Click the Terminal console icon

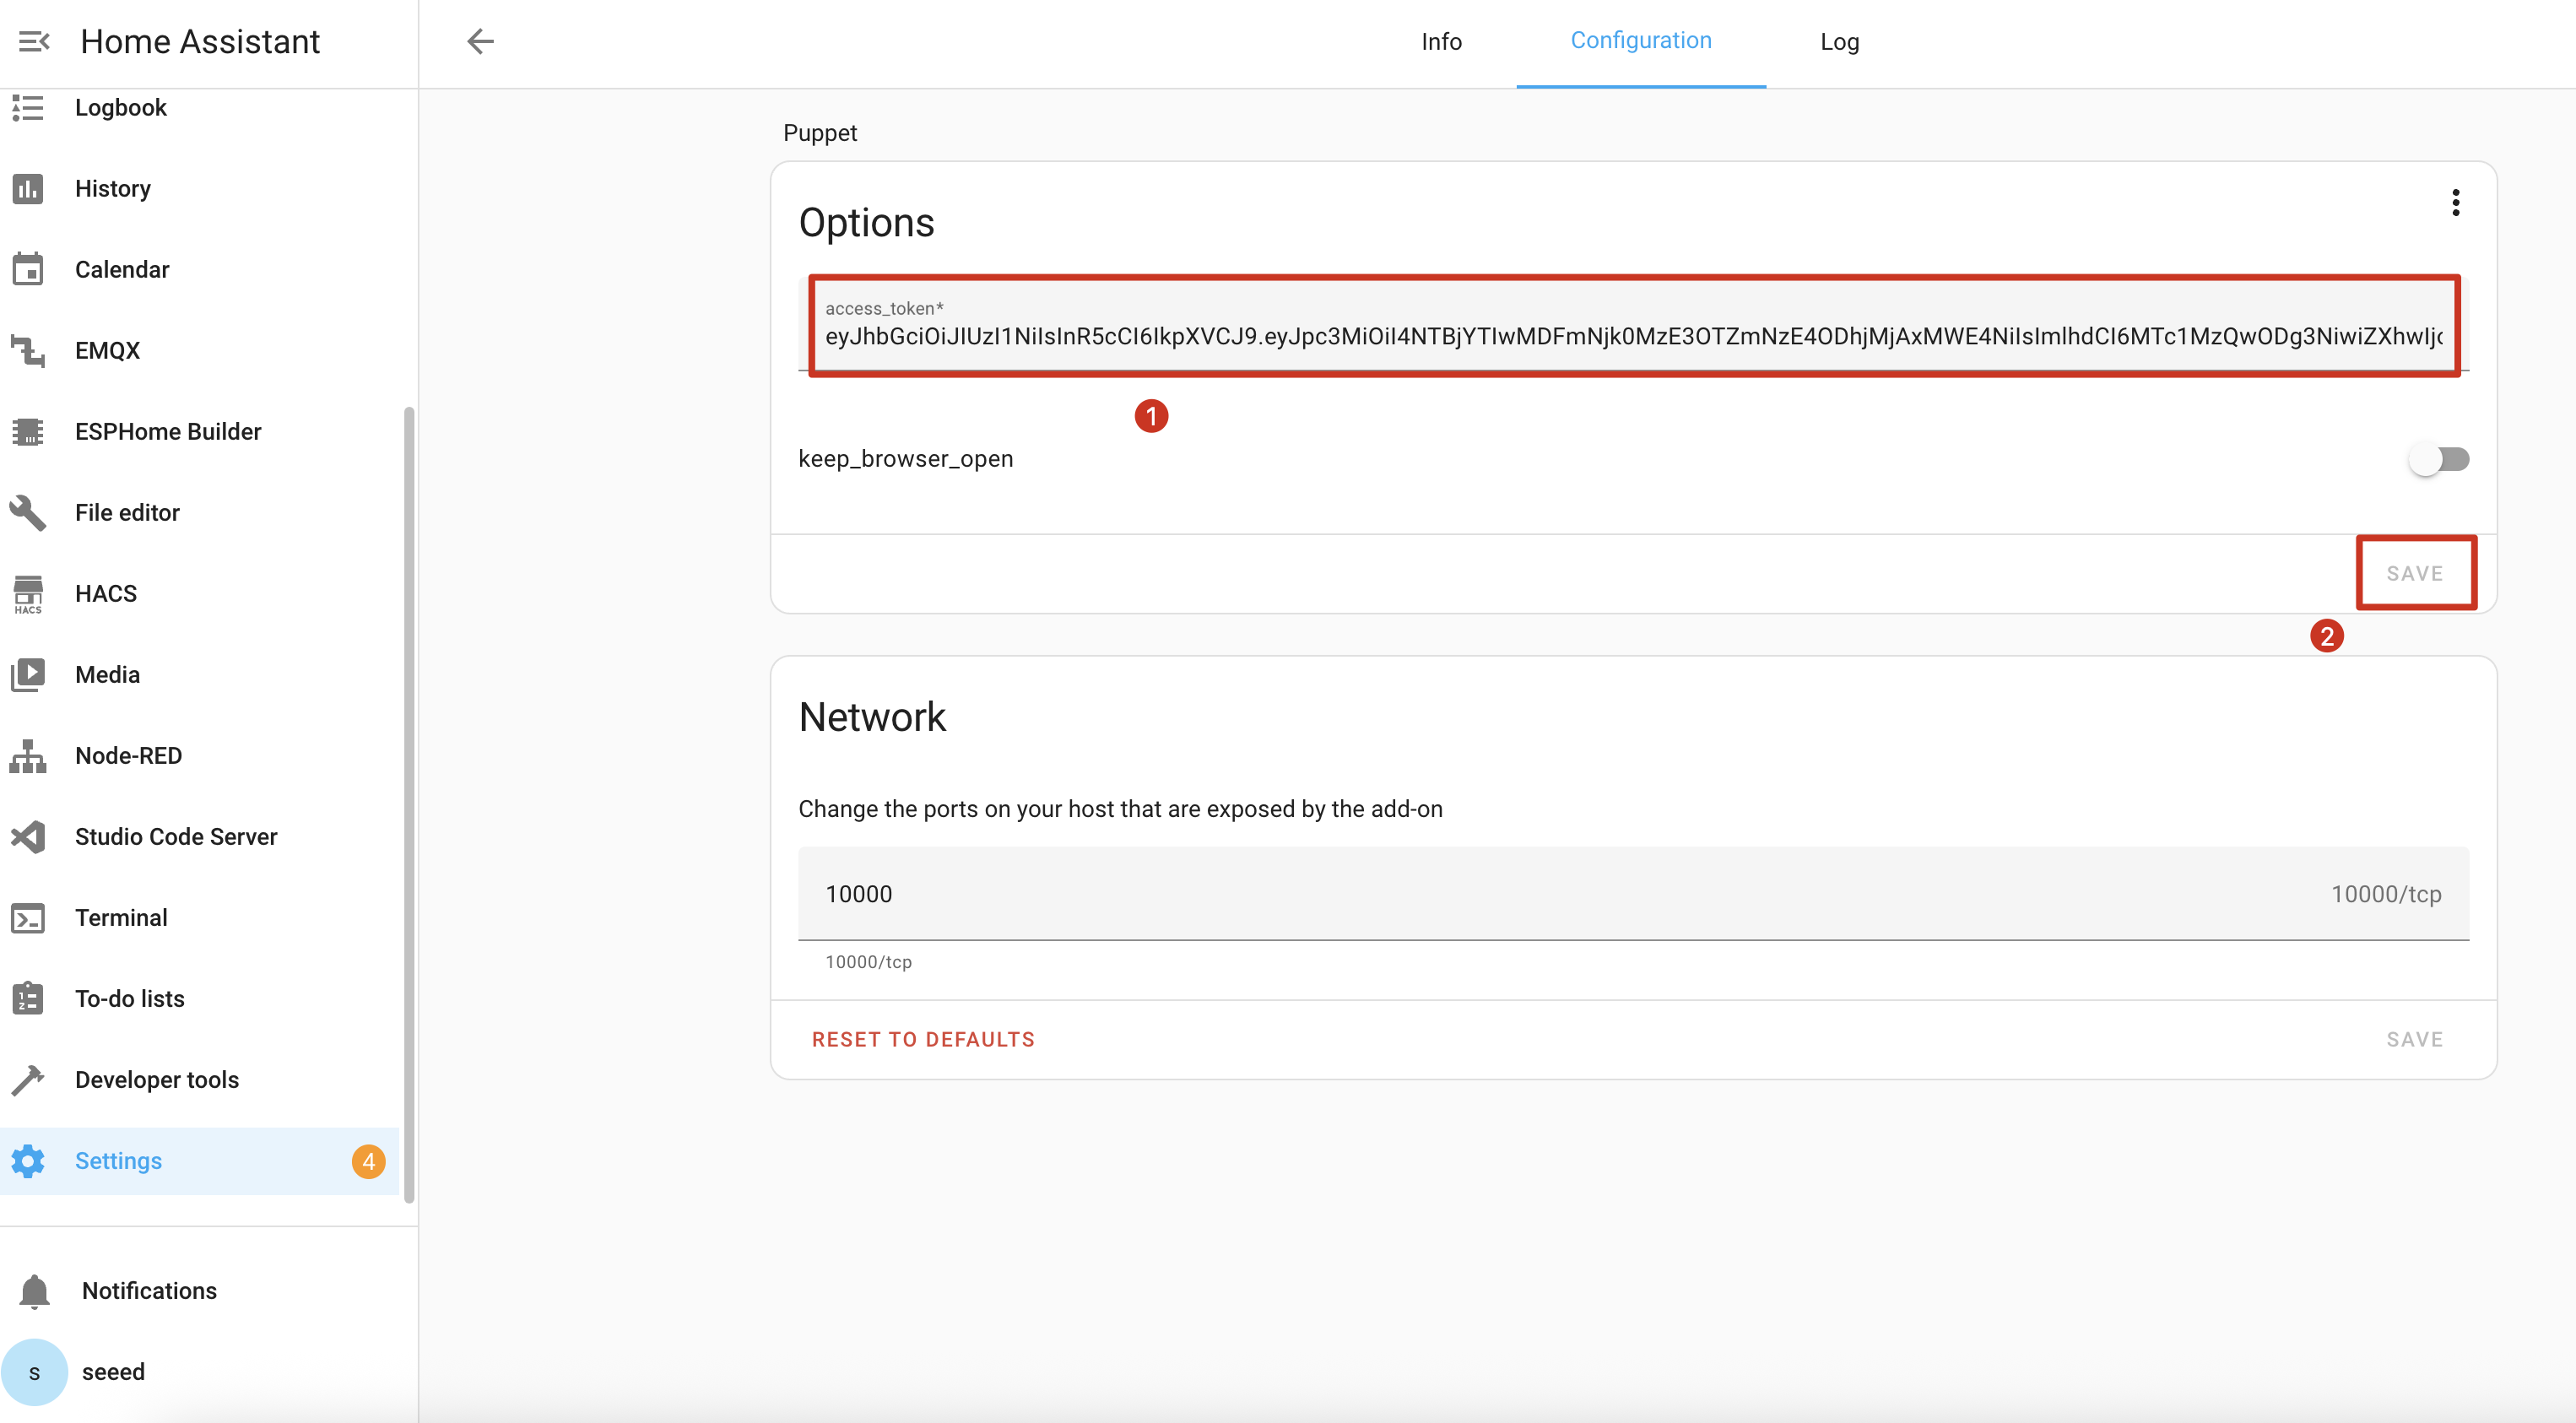(28, 917)
